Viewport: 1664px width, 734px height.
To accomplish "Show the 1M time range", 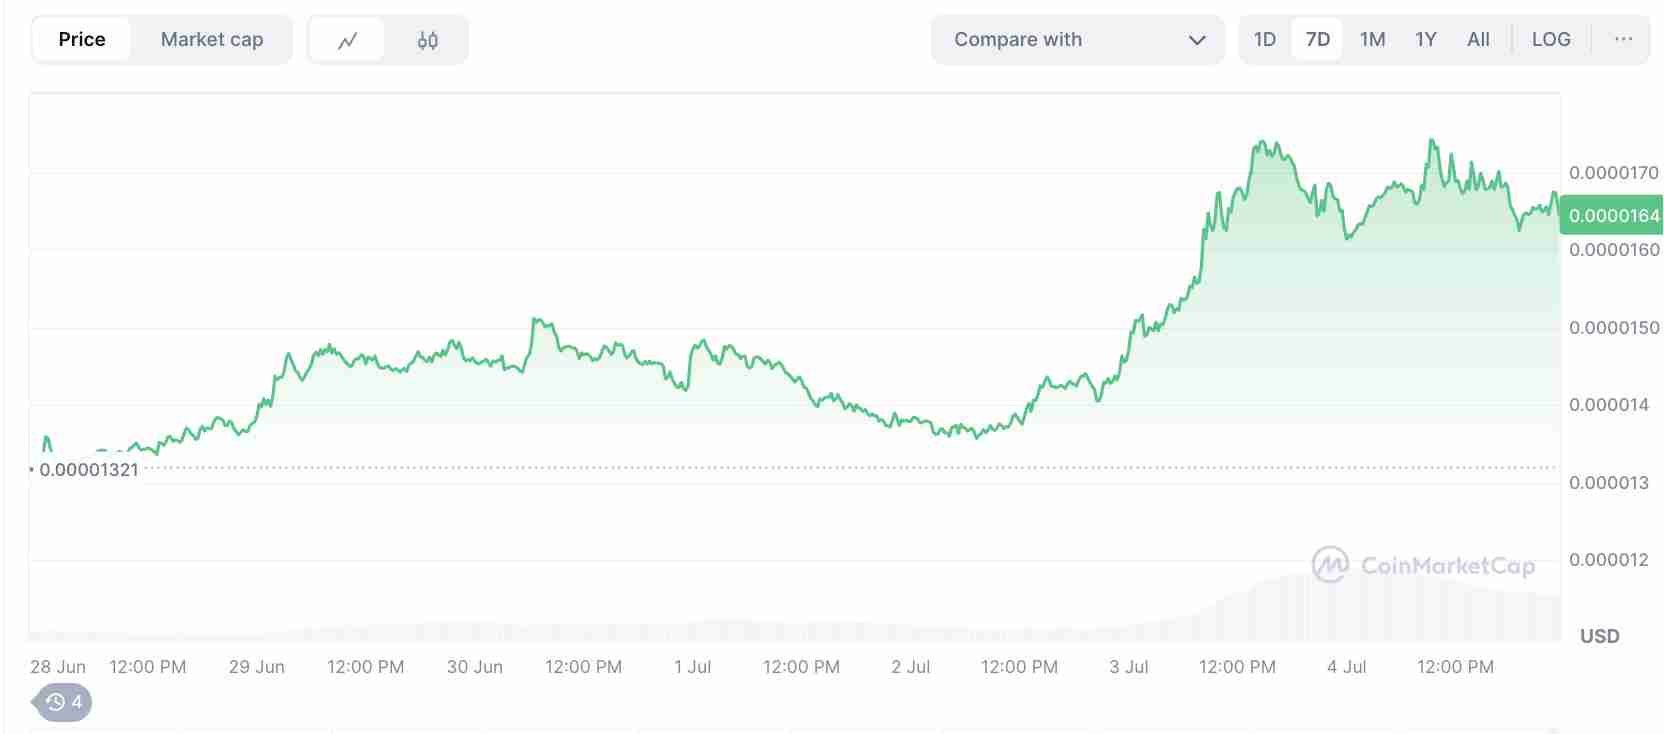I will pos(1372,39).
